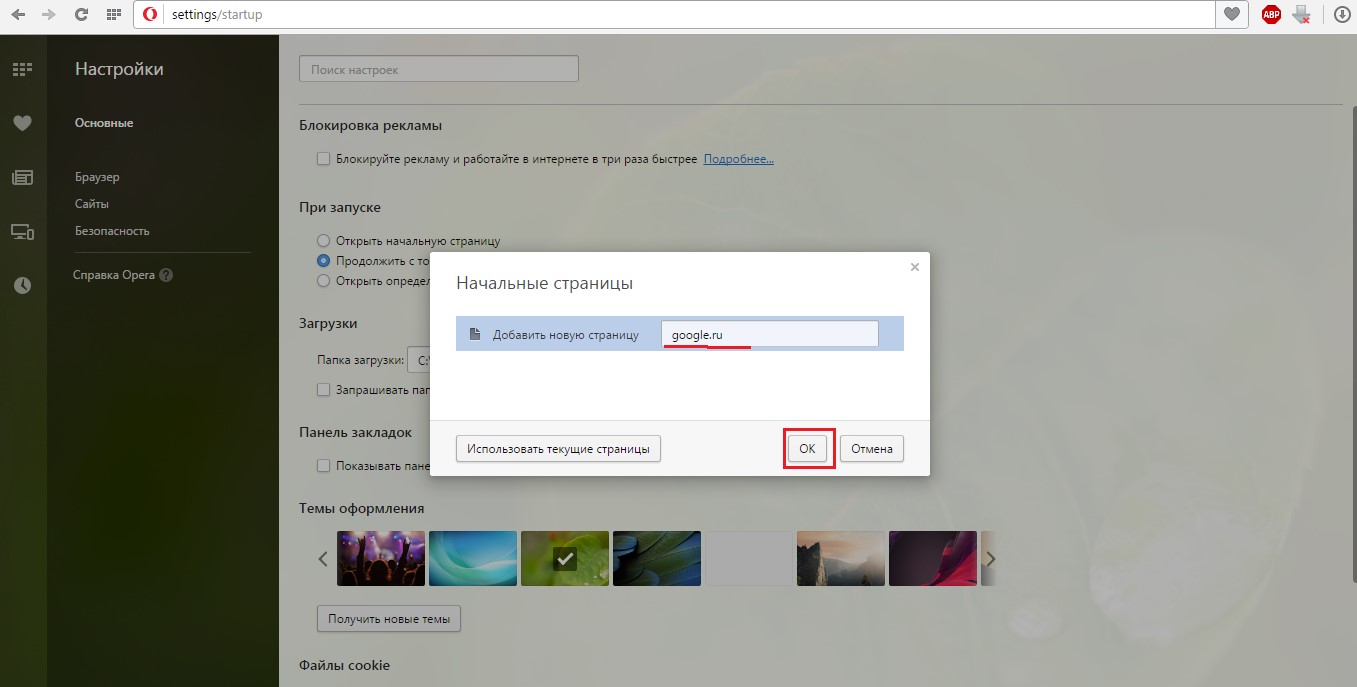1357x687 pixels.
Task: Open history clock icon in sidebar
Action: [22, 285]
